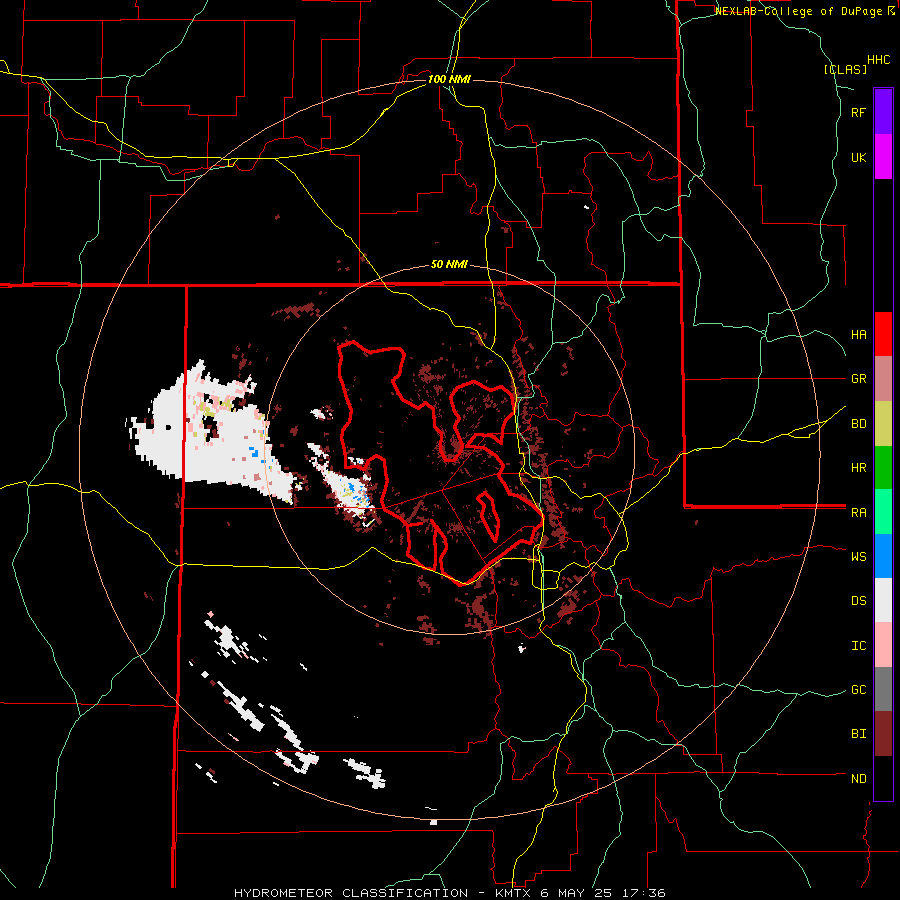
Task: Select the GR legend color block
Action: (883, 379)
